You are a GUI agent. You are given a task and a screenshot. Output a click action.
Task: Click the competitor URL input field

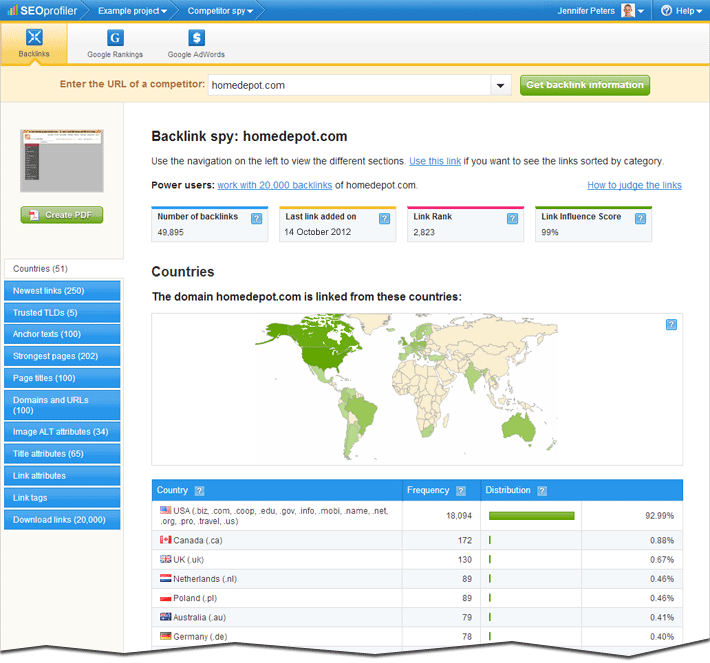(349, 85)
